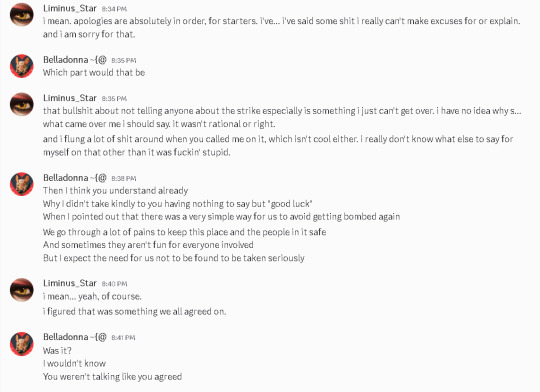This screenshot has height=392, width=540.
Task: Click Liminus_Star avatar beside the 8:34 PM message
Action: click(x=22, y=14)
